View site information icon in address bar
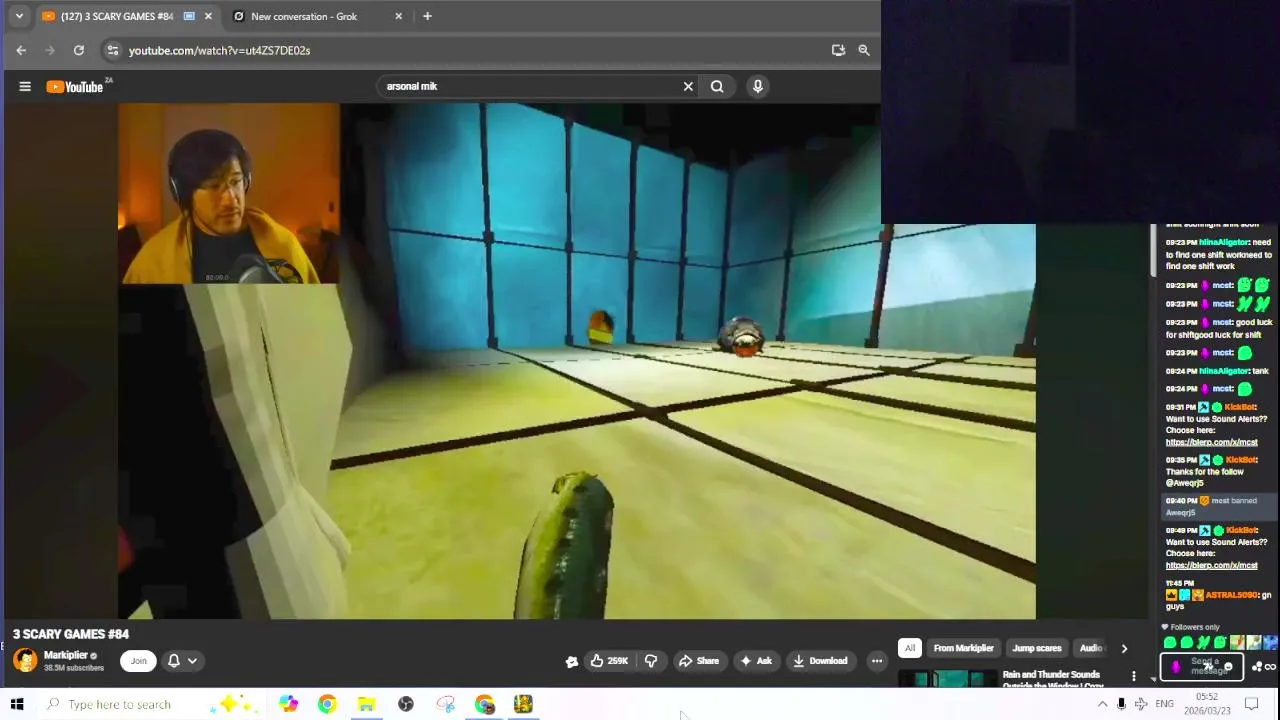 (113, 50)
